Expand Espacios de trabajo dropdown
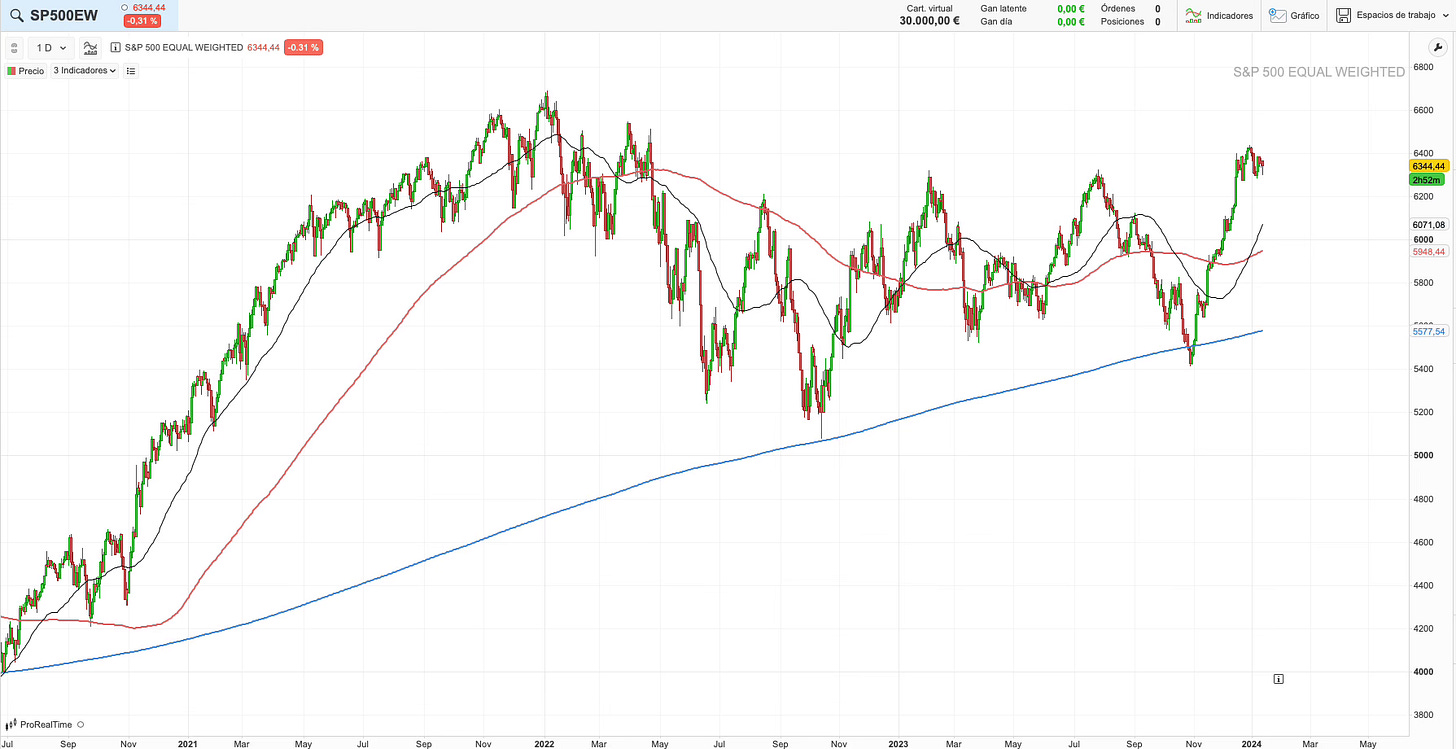1456x749 pixels. [1394, 15]
